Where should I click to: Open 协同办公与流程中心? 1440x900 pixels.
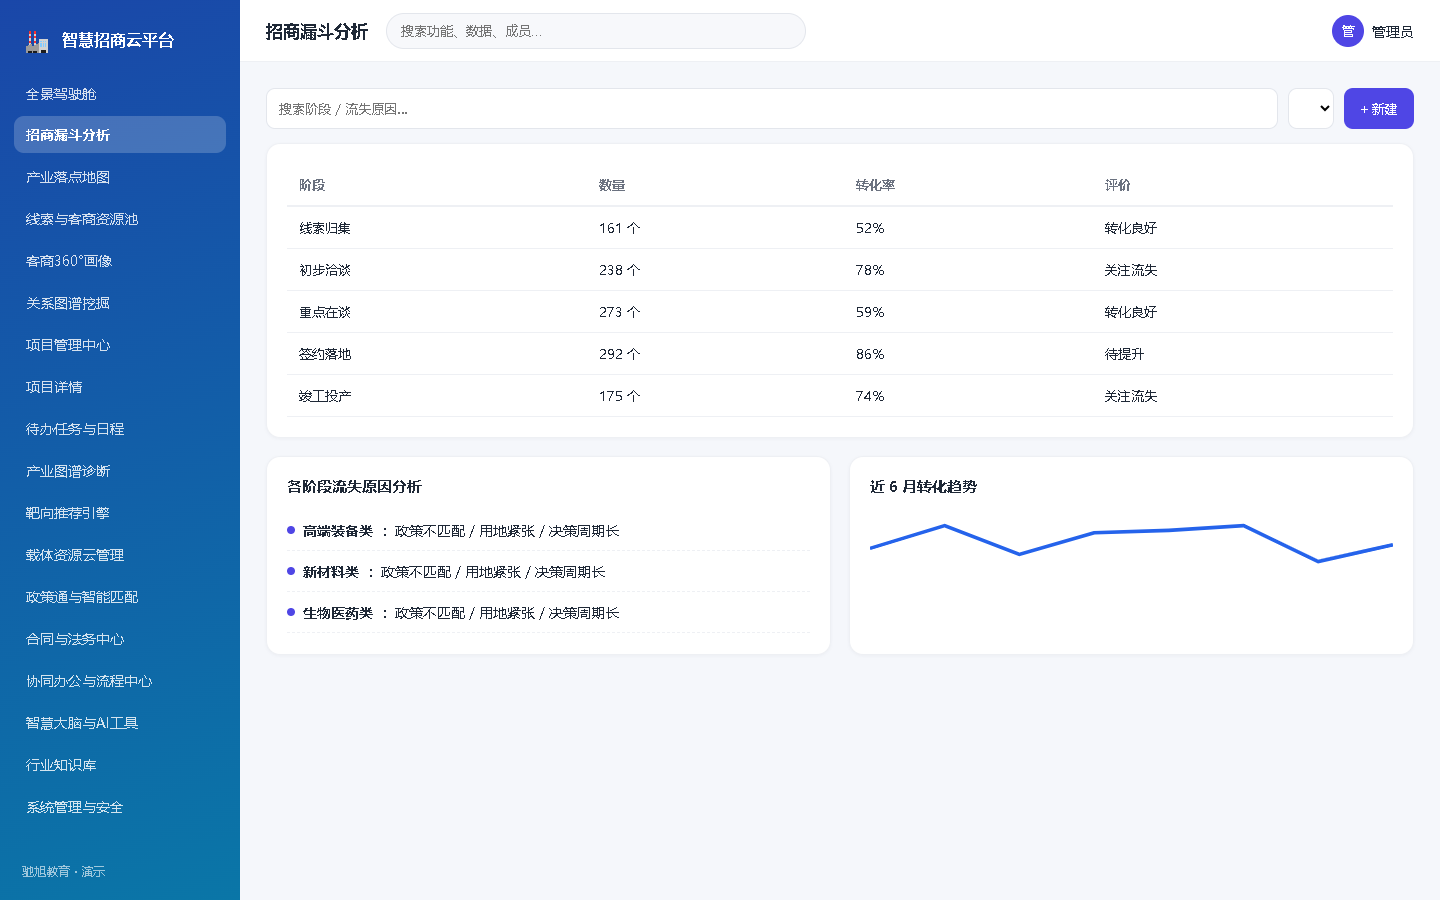tap(120, 681)
